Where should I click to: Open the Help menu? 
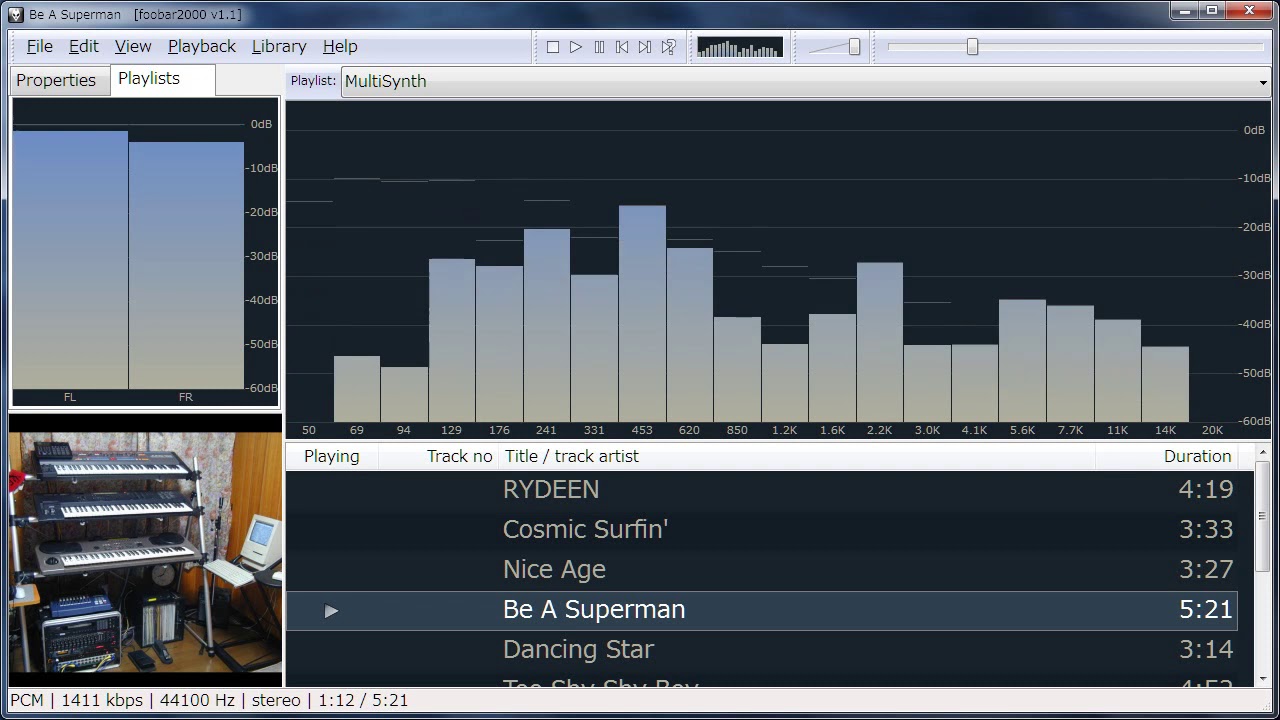click(x=340, y=46)
